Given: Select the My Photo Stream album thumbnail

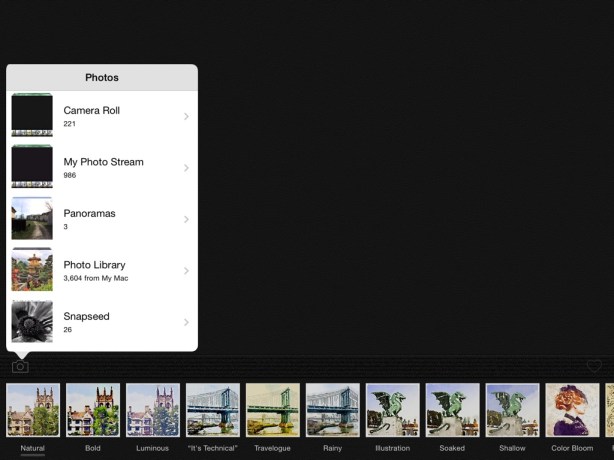Looking at the screenshot, I should 32,166.
